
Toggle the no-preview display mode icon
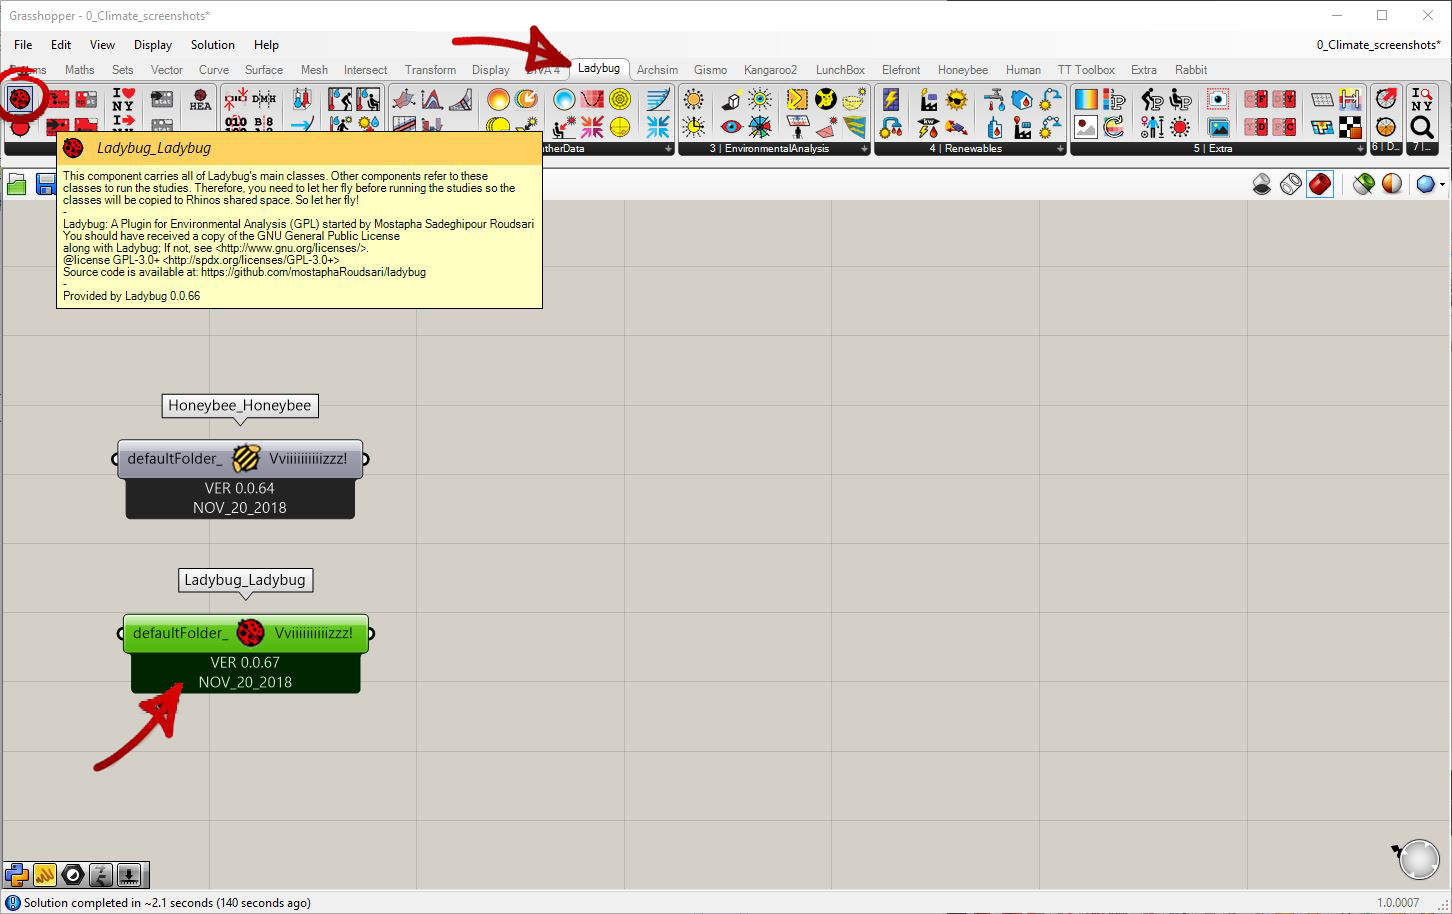[x=1262, y=184]
